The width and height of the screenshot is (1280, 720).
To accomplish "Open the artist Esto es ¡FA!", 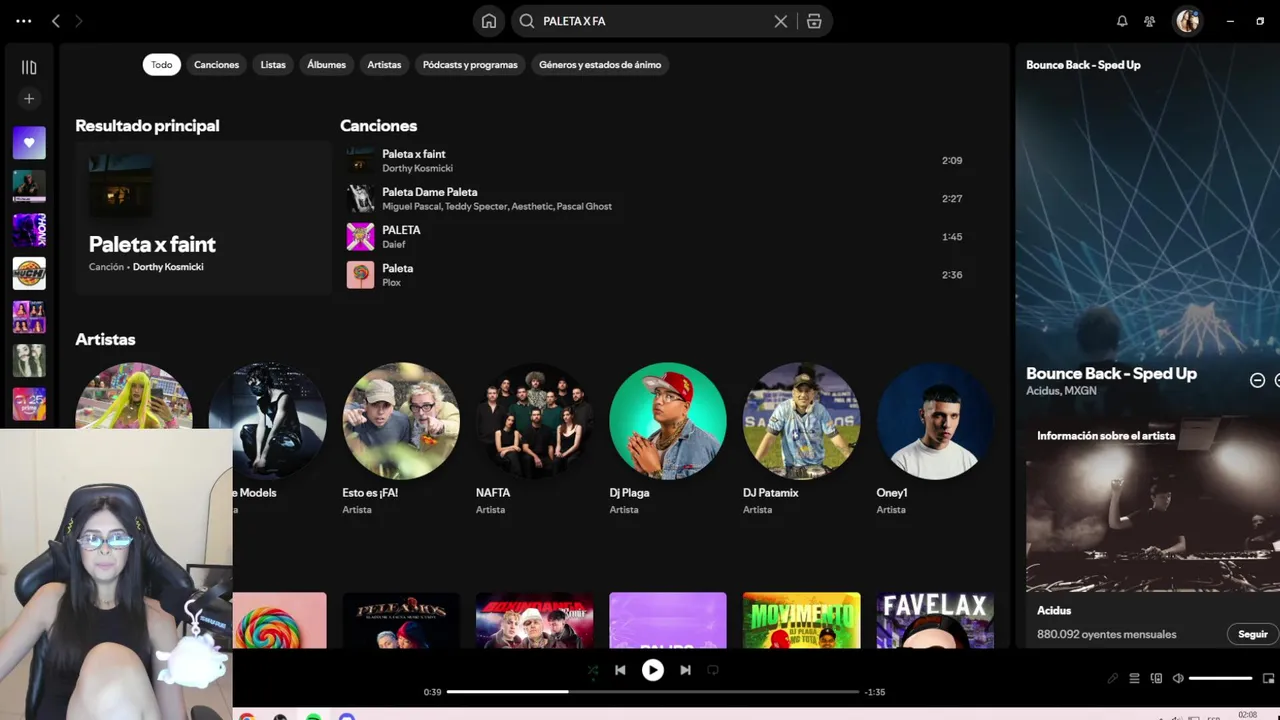I will point(401,438).
